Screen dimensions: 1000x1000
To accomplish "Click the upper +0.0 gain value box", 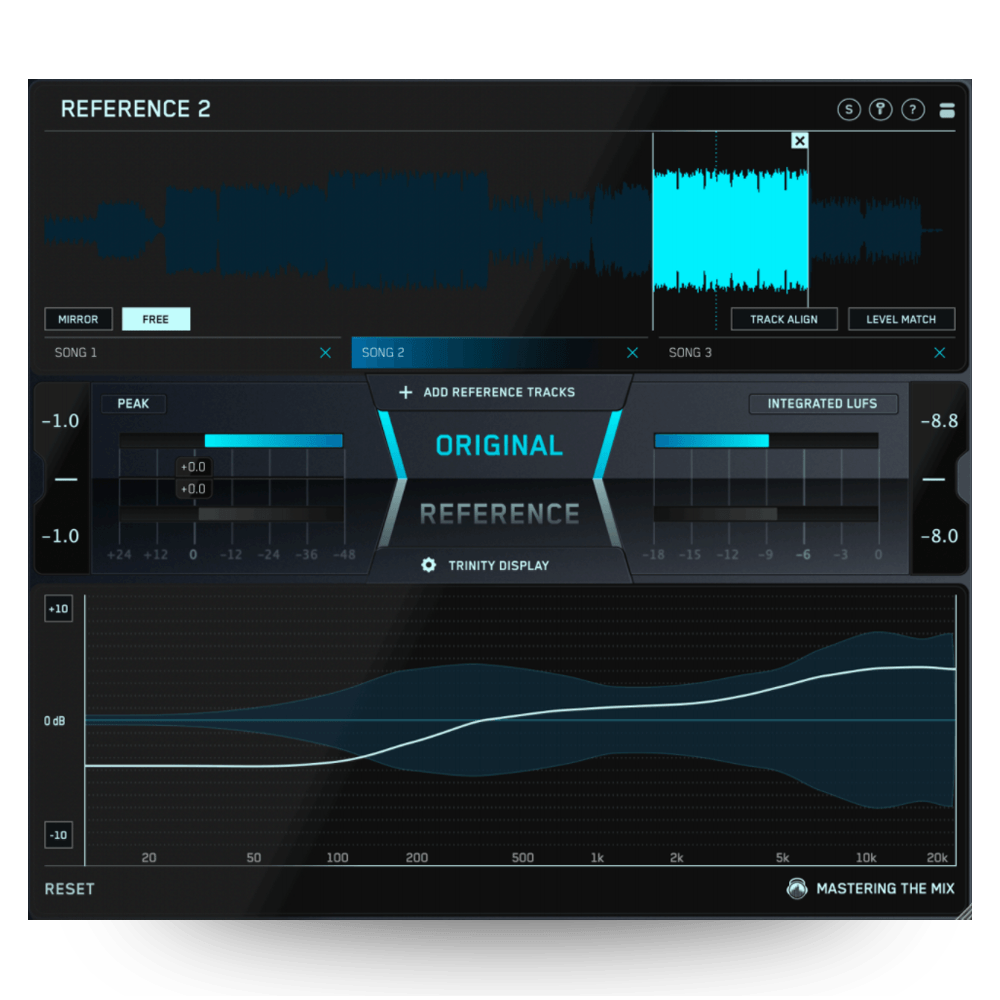I will (x=193, y=467).
